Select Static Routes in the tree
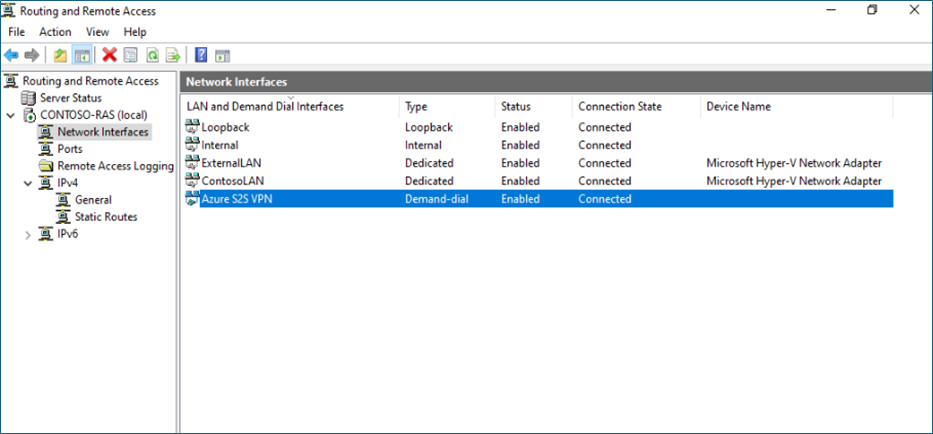Image resolution: width=933 pixels, height=434 pixels. [106, 217]
